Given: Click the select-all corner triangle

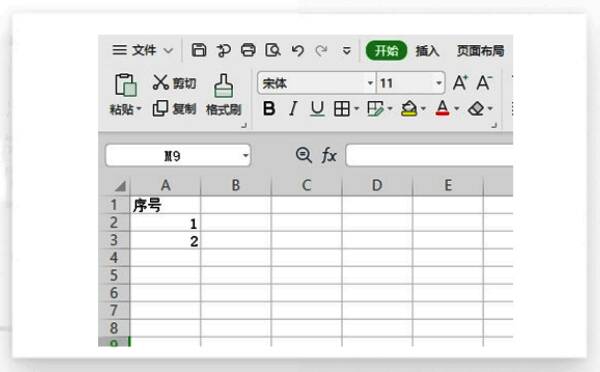Looking at the screenshot, I should pos(121,186).
